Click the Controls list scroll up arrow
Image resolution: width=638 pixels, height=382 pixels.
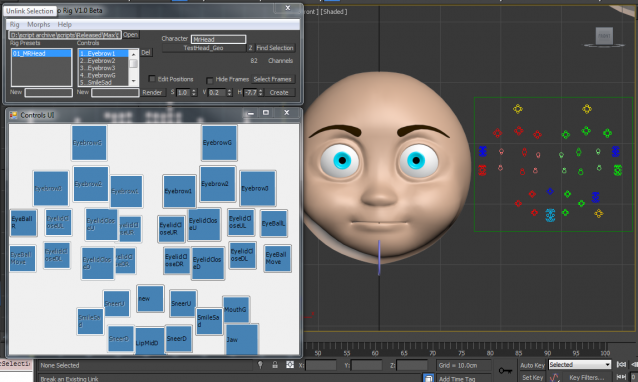point(133,54)
